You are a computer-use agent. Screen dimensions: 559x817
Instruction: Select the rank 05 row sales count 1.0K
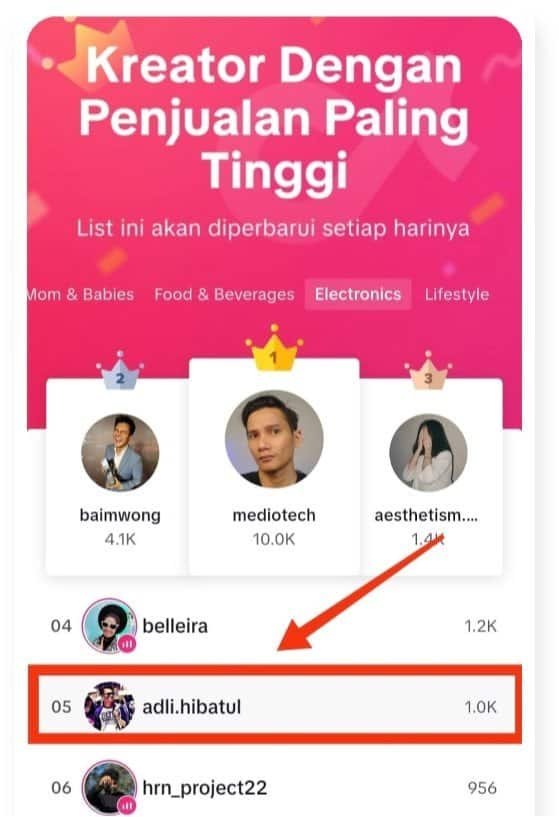click(480, 707)
